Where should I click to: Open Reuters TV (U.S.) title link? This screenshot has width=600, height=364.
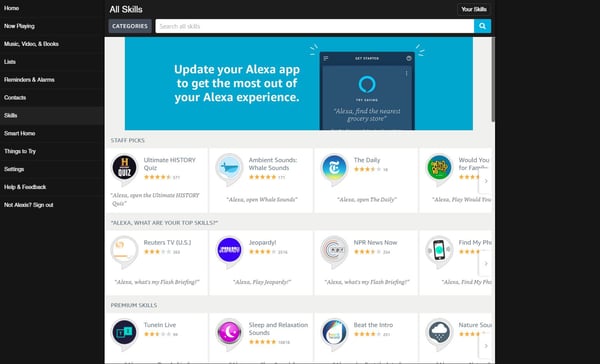click(167, 242)
